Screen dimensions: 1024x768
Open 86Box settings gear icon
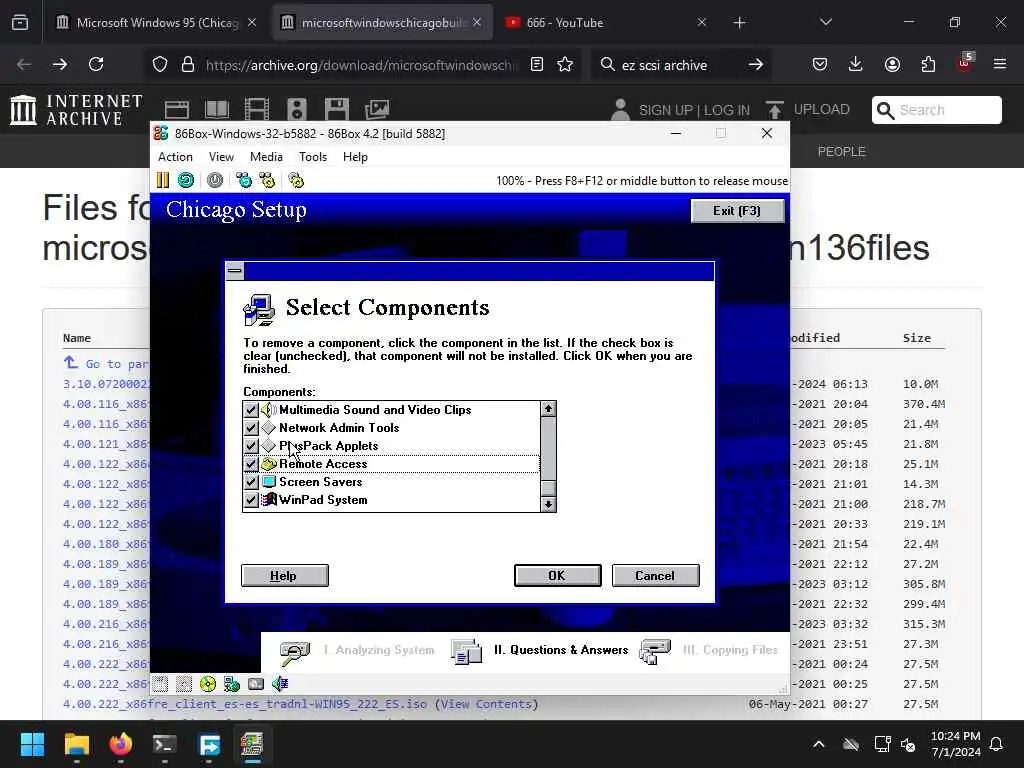click(x=296, y=180)
